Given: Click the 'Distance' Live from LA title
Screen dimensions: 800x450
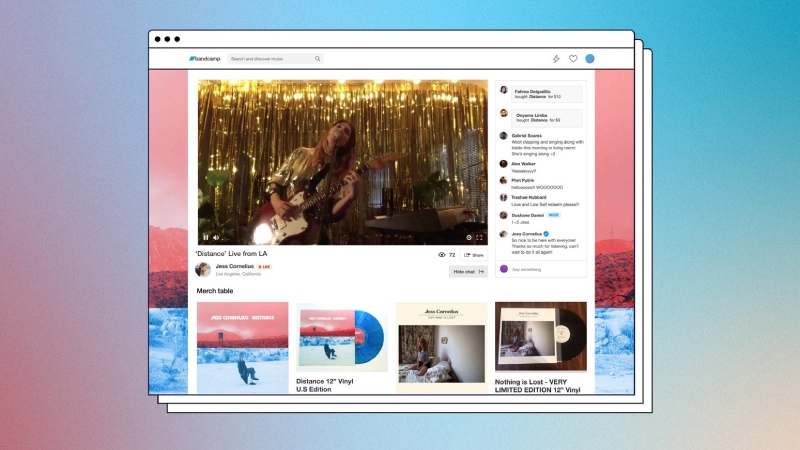Looking at the screenshot, I should pyautogui.click(x=231, y=254).
